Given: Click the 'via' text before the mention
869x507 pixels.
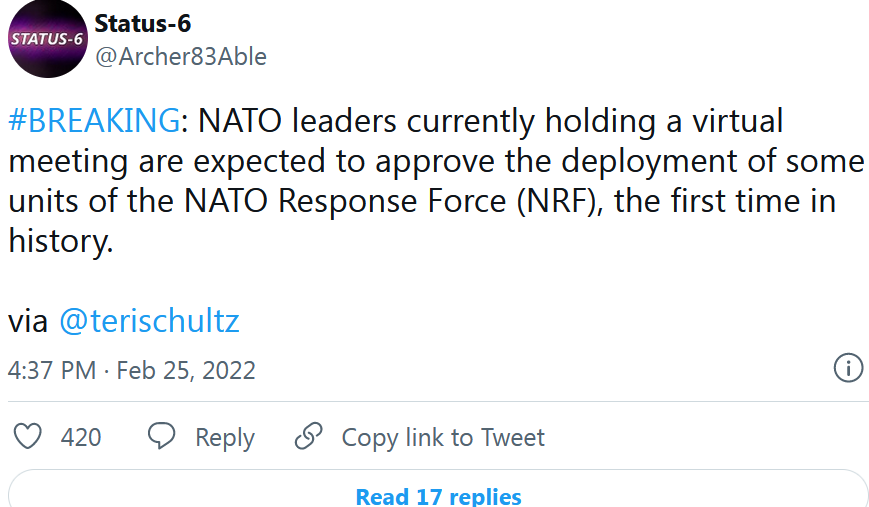Looking at the screenshot, I should [28, 321].
